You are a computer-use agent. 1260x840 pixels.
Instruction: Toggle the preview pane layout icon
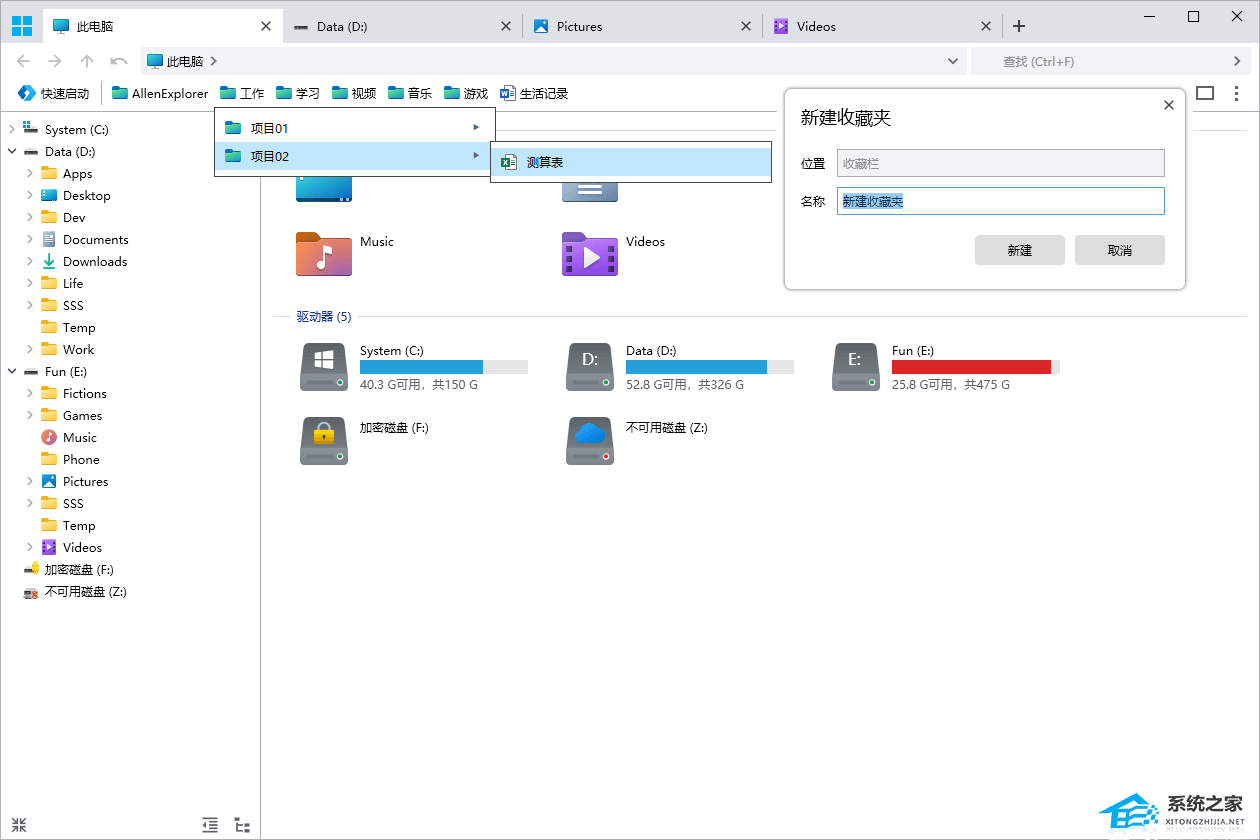[1205, 93]
